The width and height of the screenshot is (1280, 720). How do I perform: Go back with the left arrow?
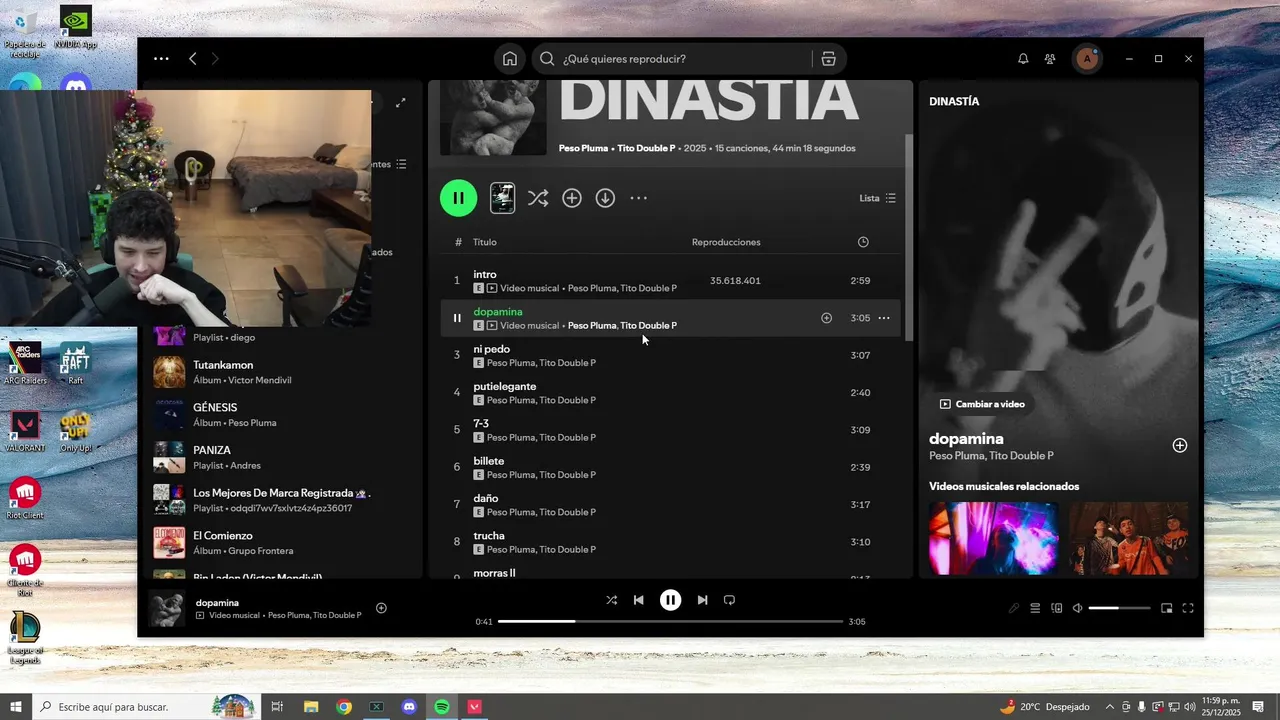click(x=193, y=59)
